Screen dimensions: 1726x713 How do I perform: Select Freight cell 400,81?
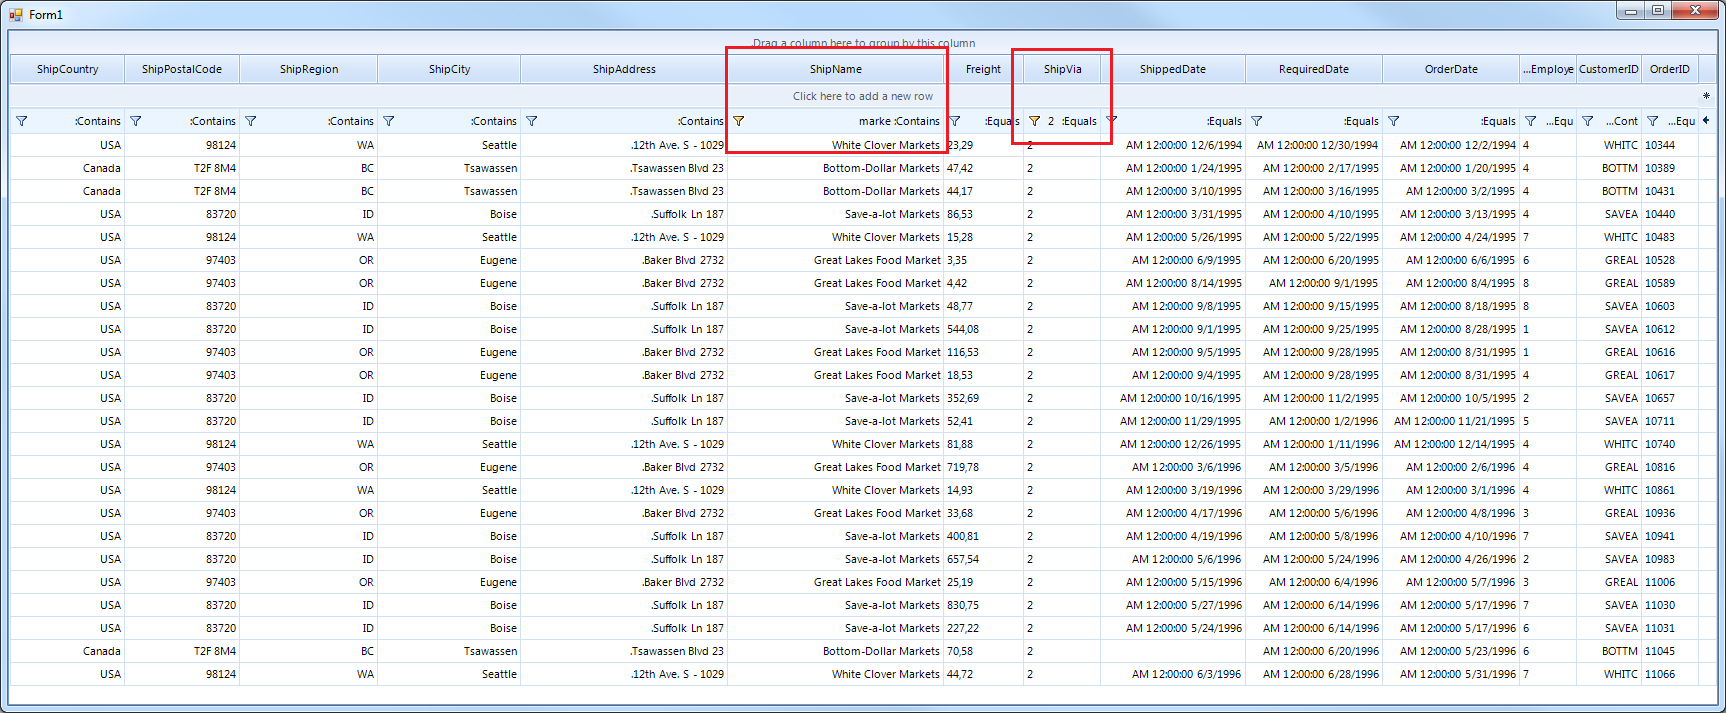[x=984, y=536]
